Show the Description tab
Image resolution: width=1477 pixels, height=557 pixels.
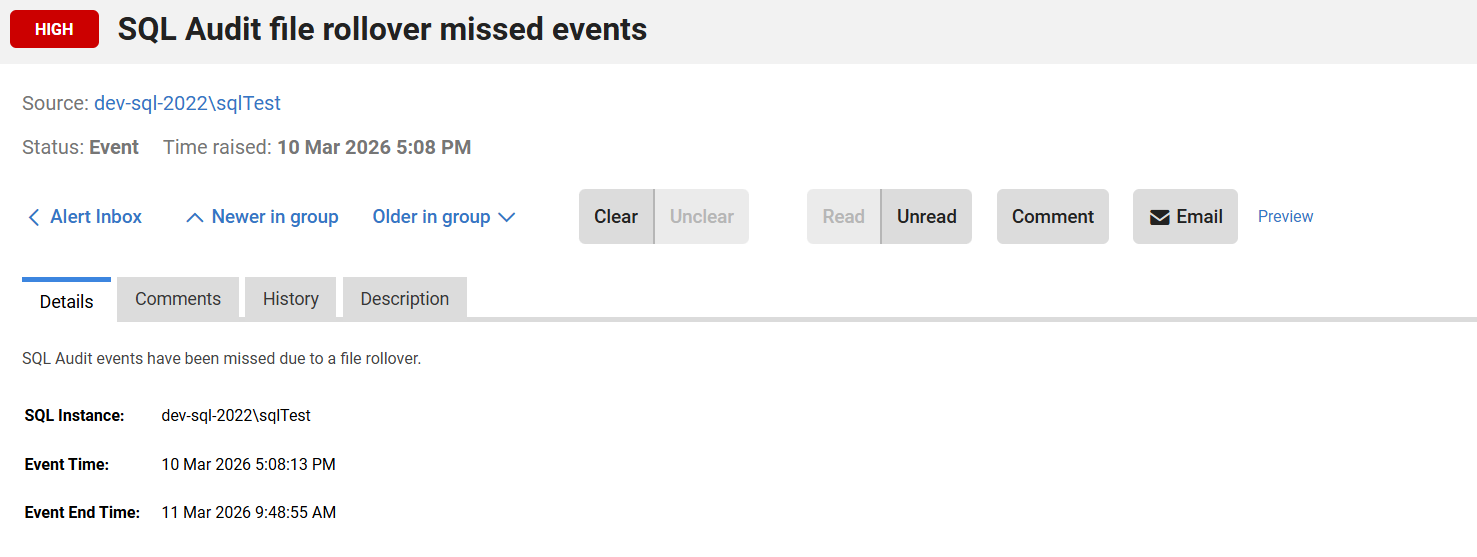pyautogui.click(x=405, y=299)
